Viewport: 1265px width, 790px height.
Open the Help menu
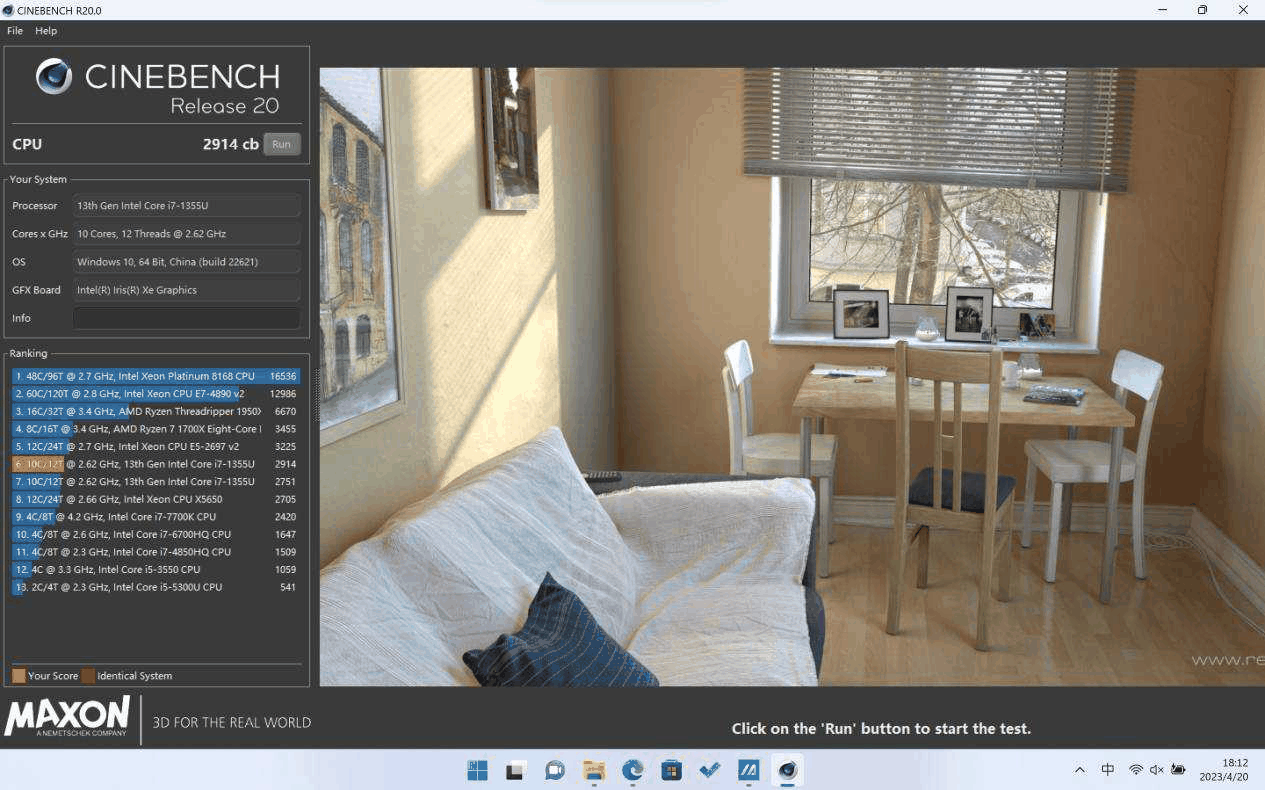(46, 31)
